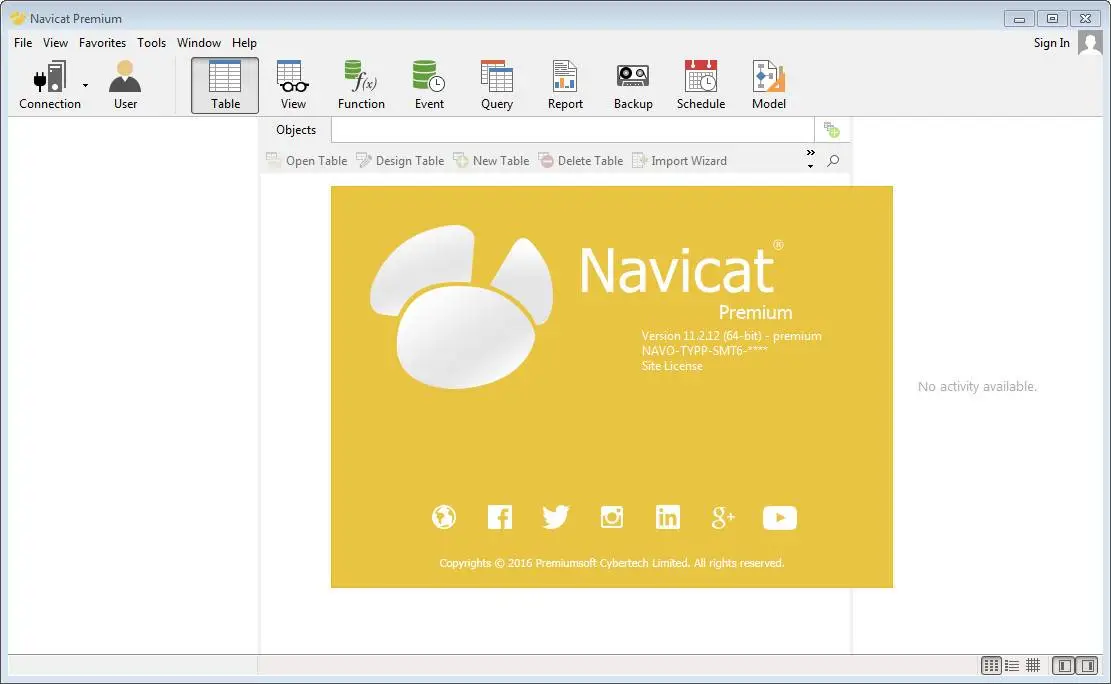Image resolution: width=1111 pixels, height=684 pixels.
Task: Open the Report toolbar icon
Action: coord(565,86)
